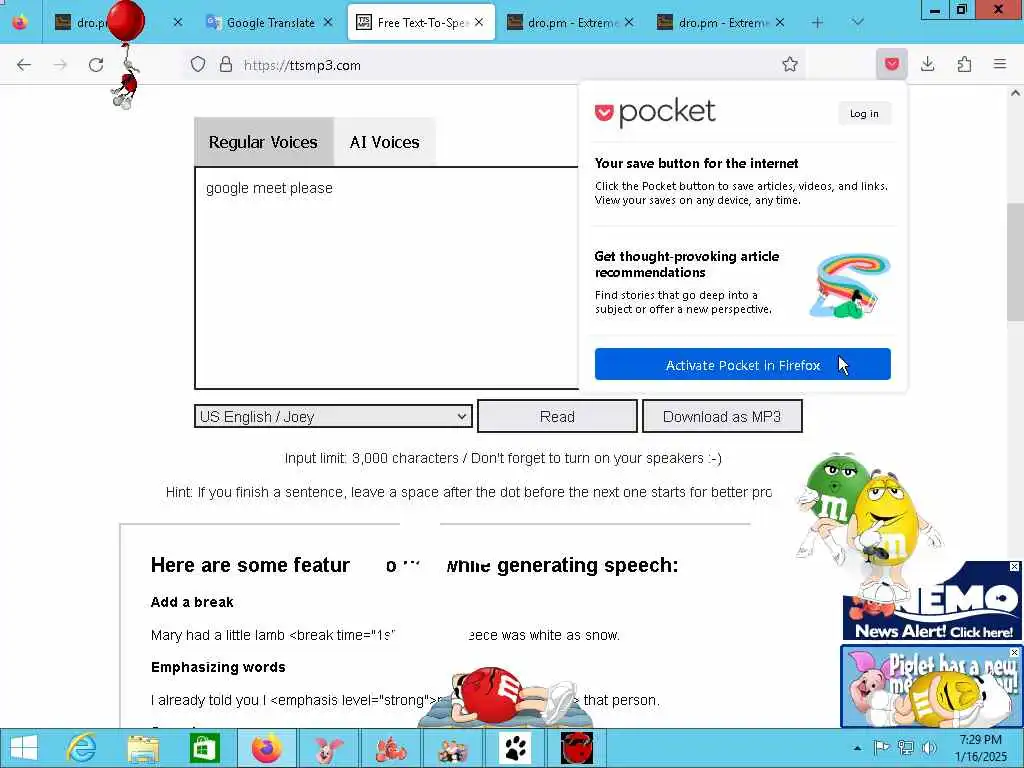The width and height of the screenshot is (1024, 768).
Task: Show hidden system tray icons
Action: click(x=857, y=748)
